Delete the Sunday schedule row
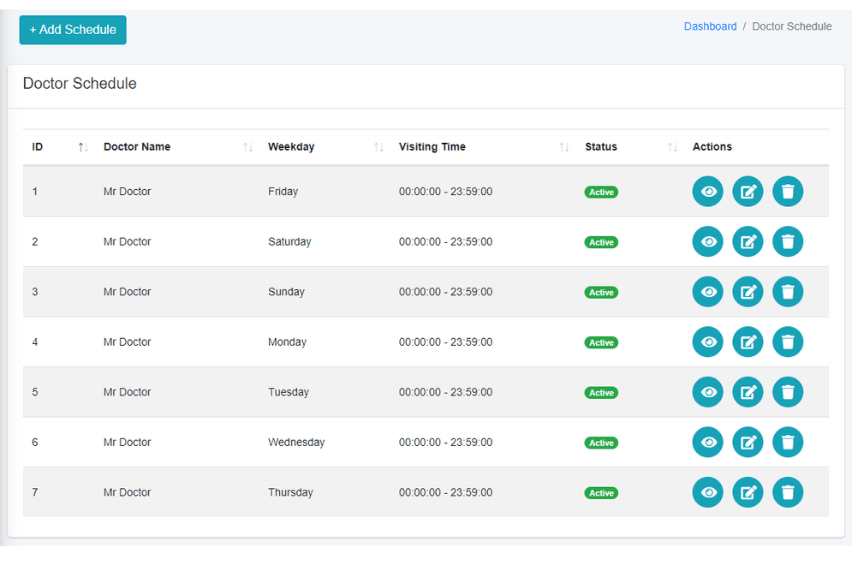The image size is (852, 568). [x=787, y=292]
